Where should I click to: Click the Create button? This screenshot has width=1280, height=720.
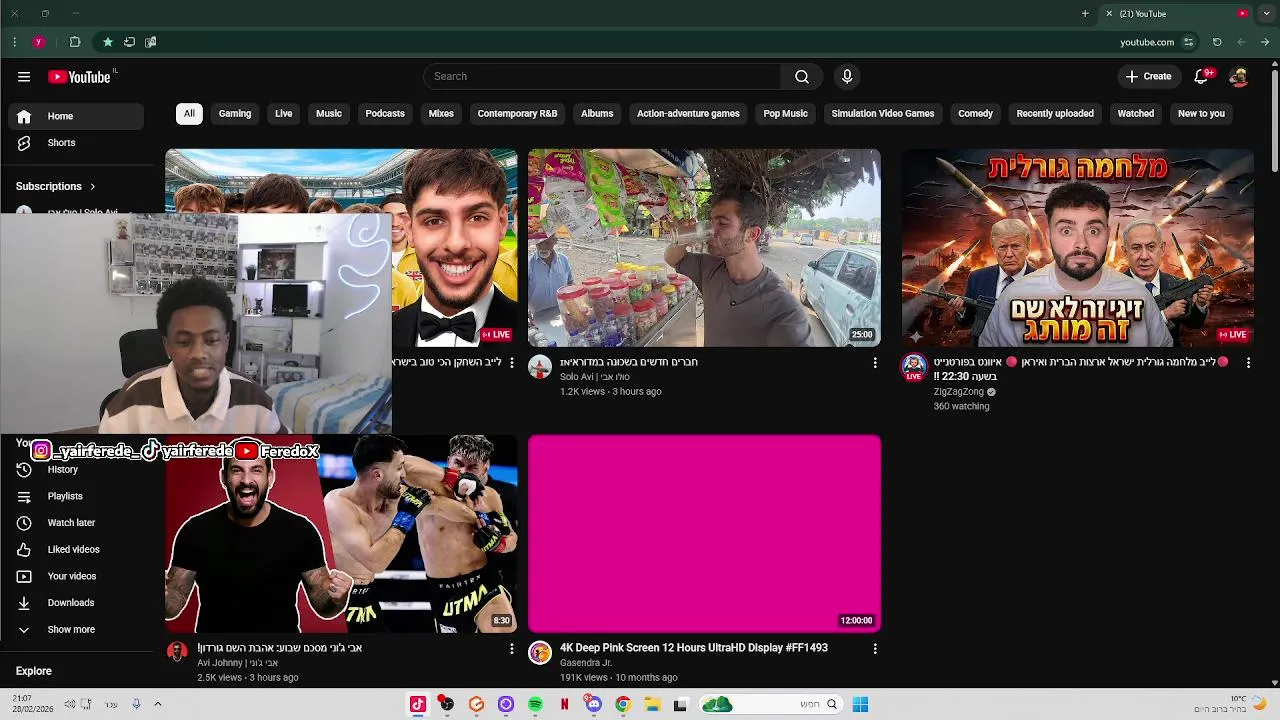coord(1148,77)
